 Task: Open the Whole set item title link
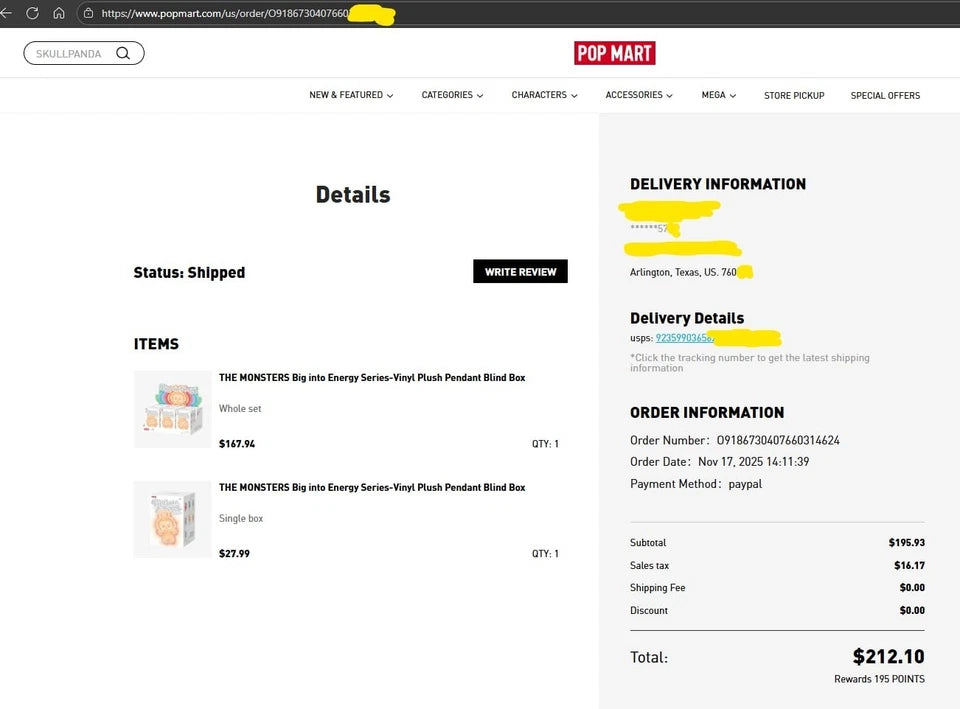coord(372,378)
